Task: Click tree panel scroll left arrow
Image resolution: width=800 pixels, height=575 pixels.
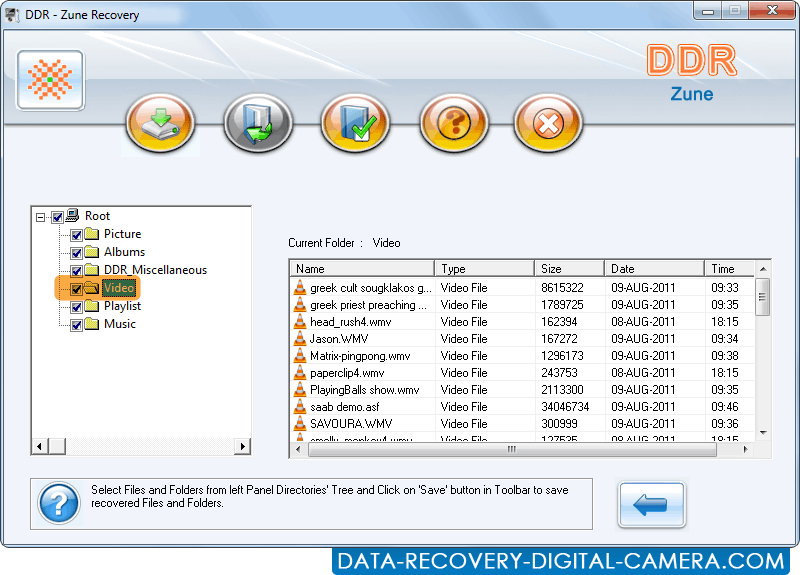Action: point(40,446)
